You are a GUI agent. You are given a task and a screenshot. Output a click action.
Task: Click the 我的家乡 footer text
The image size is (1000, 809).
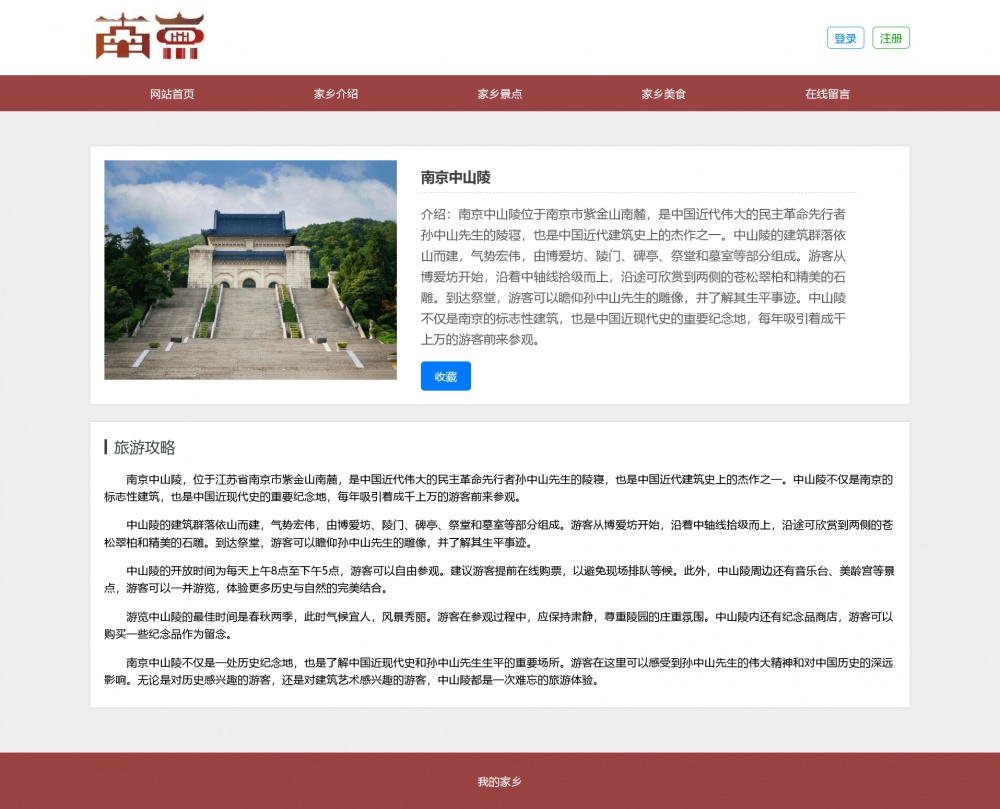click(x=500, y=781)
